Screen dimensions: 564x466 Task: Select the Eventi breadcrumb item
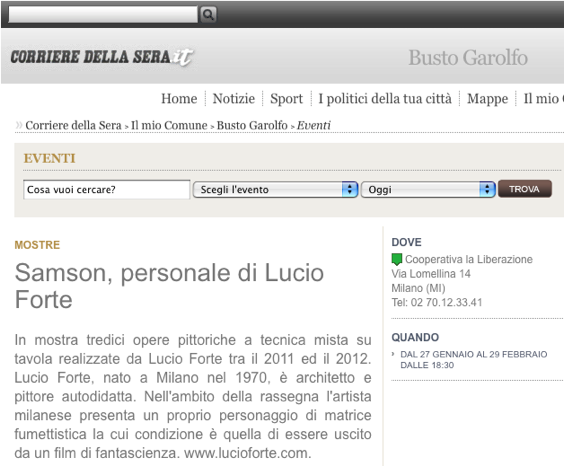[314, 125]
